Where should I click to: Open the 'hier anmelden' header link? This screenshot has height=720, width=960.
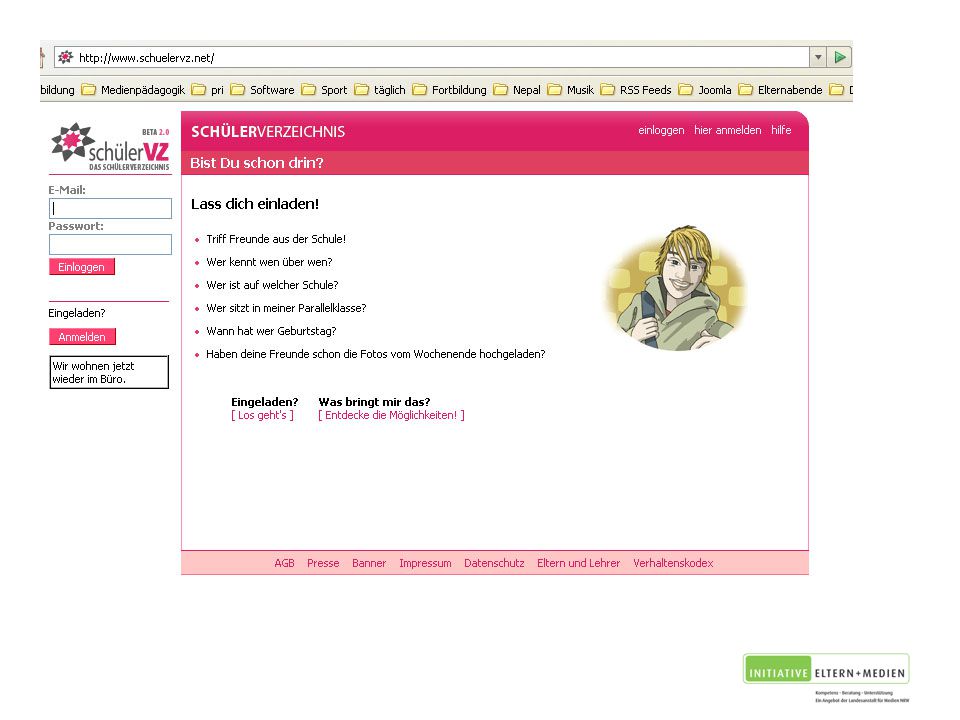[727, 130]
